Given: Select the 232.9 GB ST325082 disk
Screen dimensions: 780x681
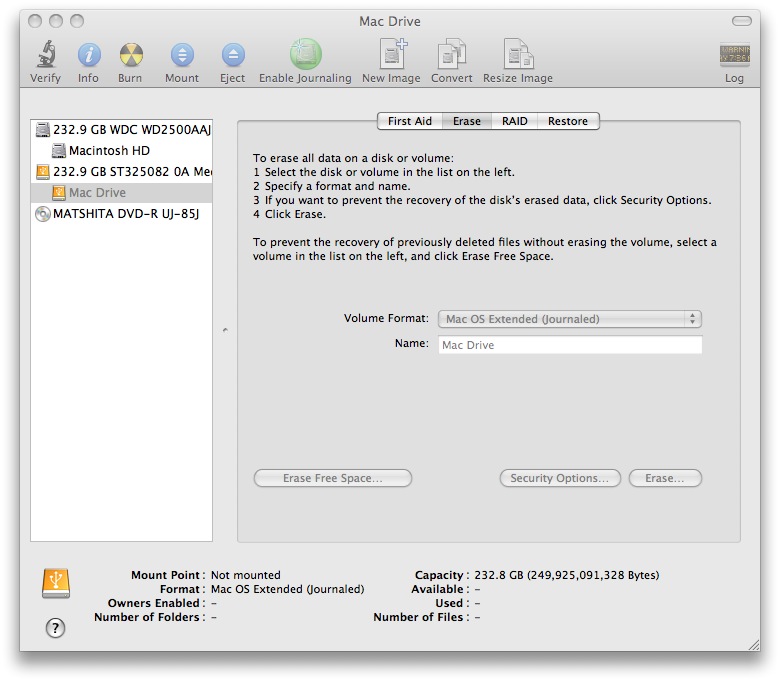Looking at the screenshot, I should [121, 172].
